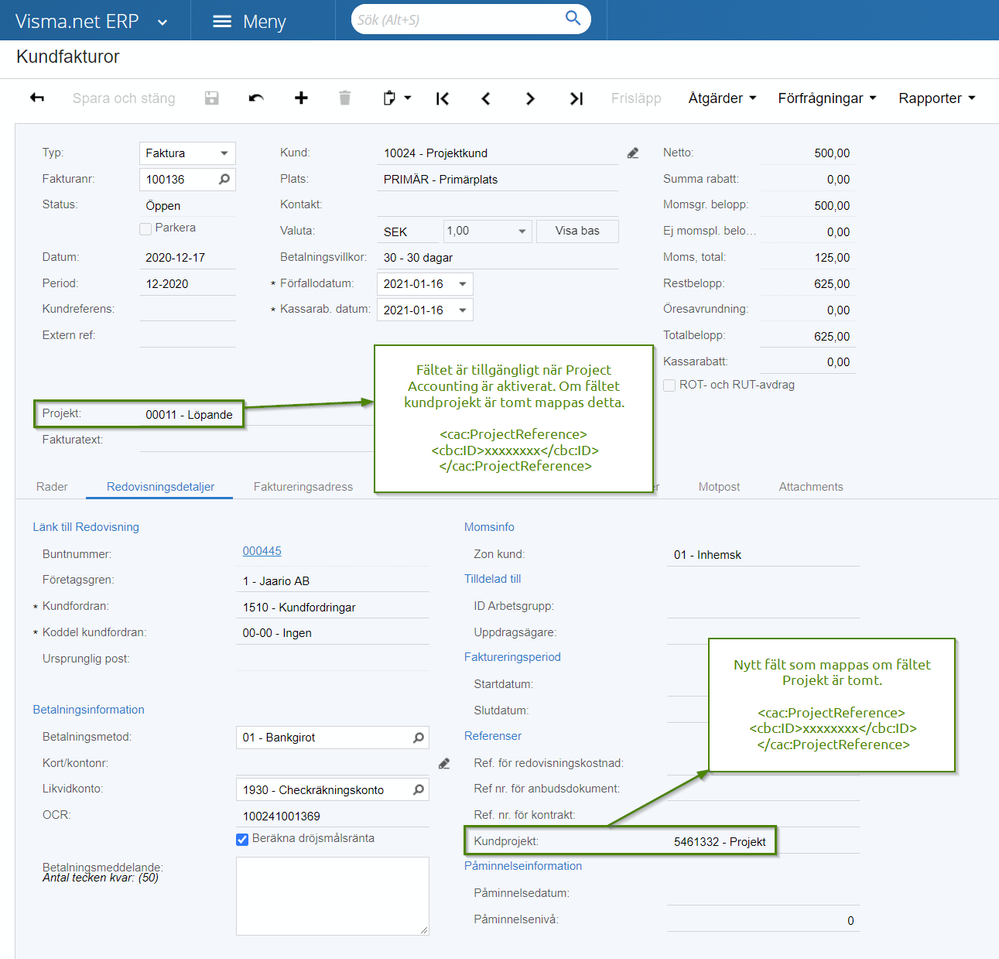Open the Åtgärder dropdown menu
Image resolution: width=999 pixels, height=959 pixels.
click(x=722, y=98)
